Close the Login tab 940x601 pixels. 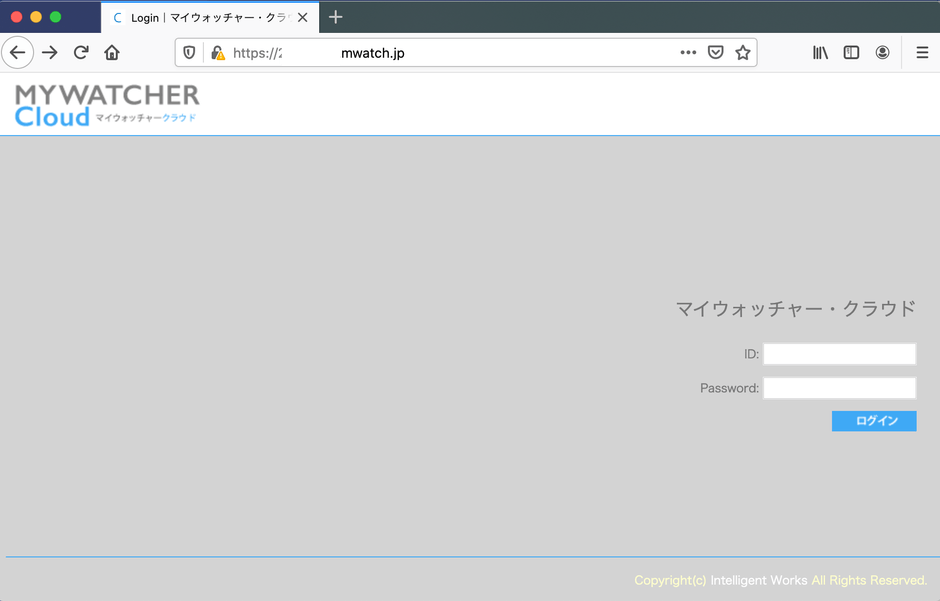pyautogui.click(x=302, y=17)
